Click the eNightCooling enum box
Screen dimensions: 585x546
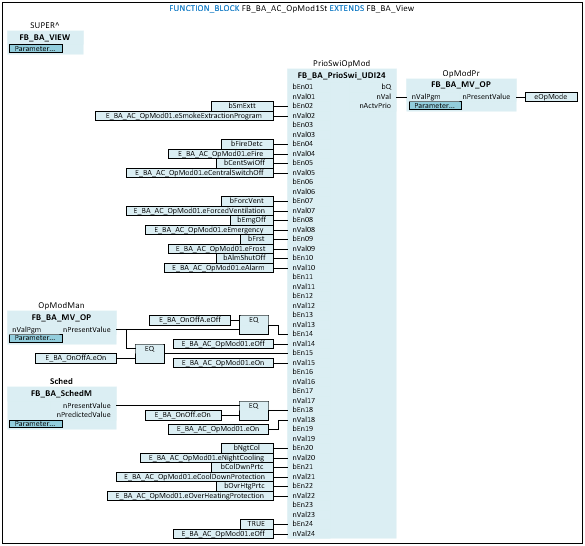(207, 458)
